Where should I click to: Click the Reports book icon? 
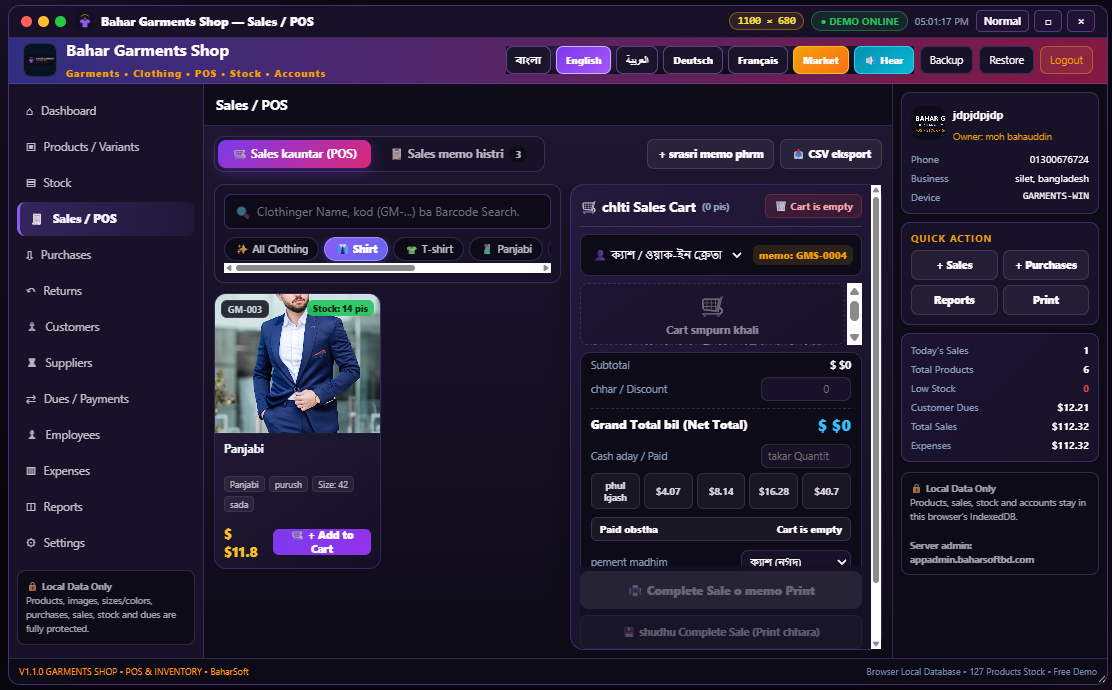point(30,507)
